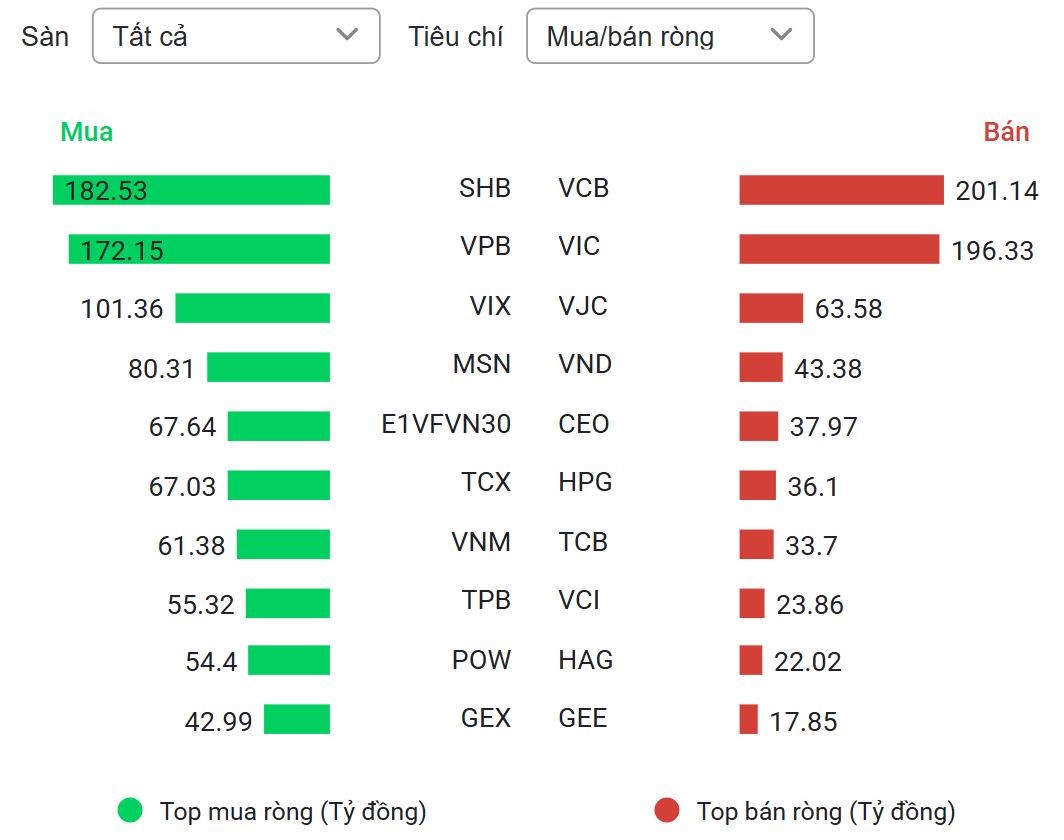
Task: Select the SHB buy bar
Action: click(x=190, y=189)
